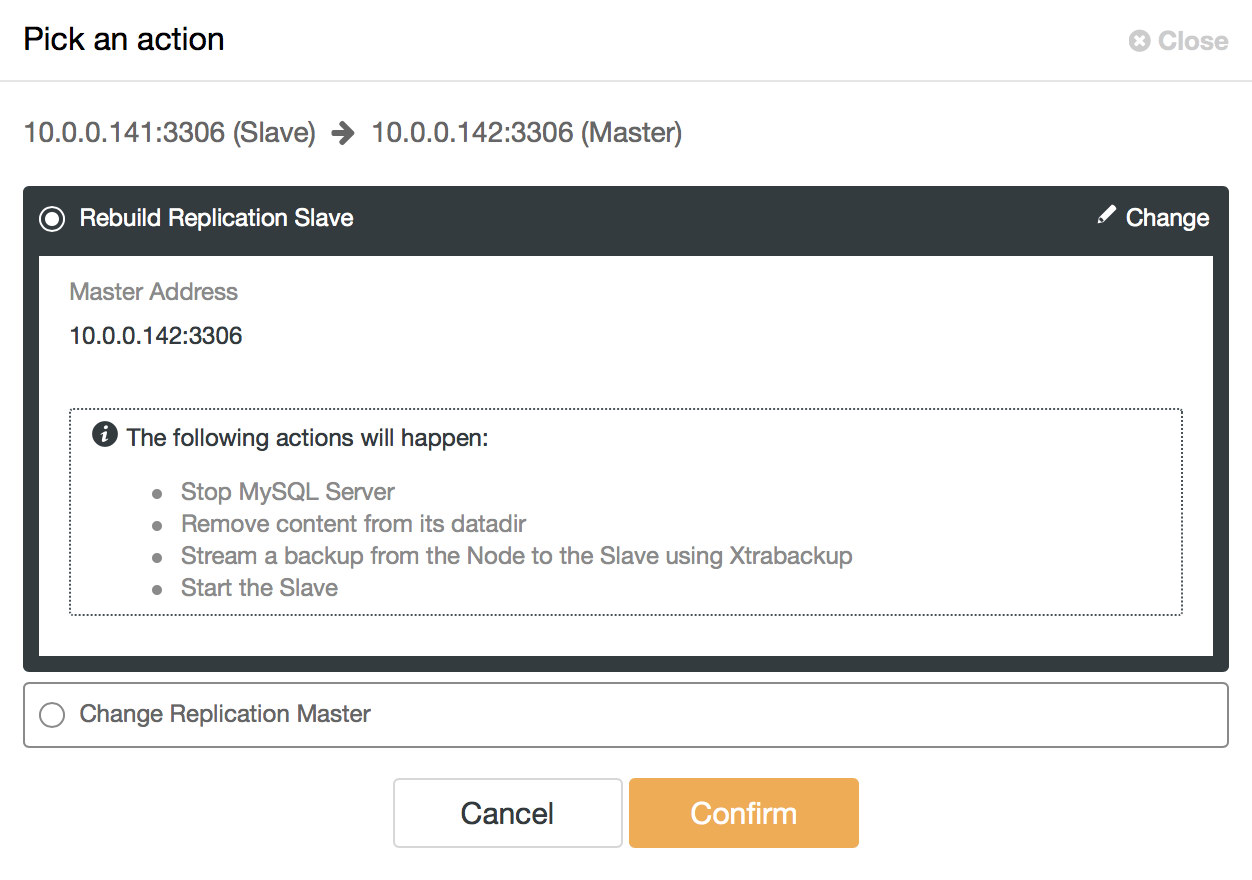Confirm the selected replication action
The image size is (1252, 880).
(x=744, y=813)
